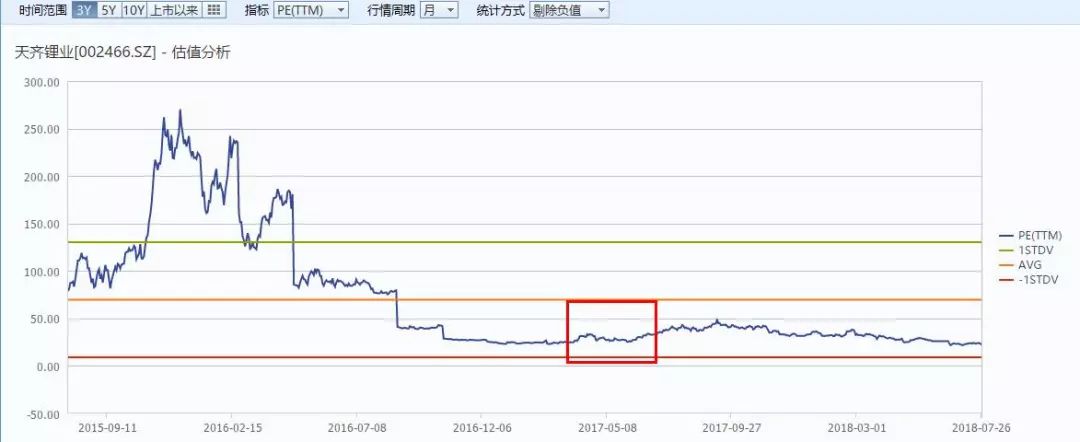1080x442 pixels.
Task: Click the 200.00 y-axis label
Action: tap(43, 177)
